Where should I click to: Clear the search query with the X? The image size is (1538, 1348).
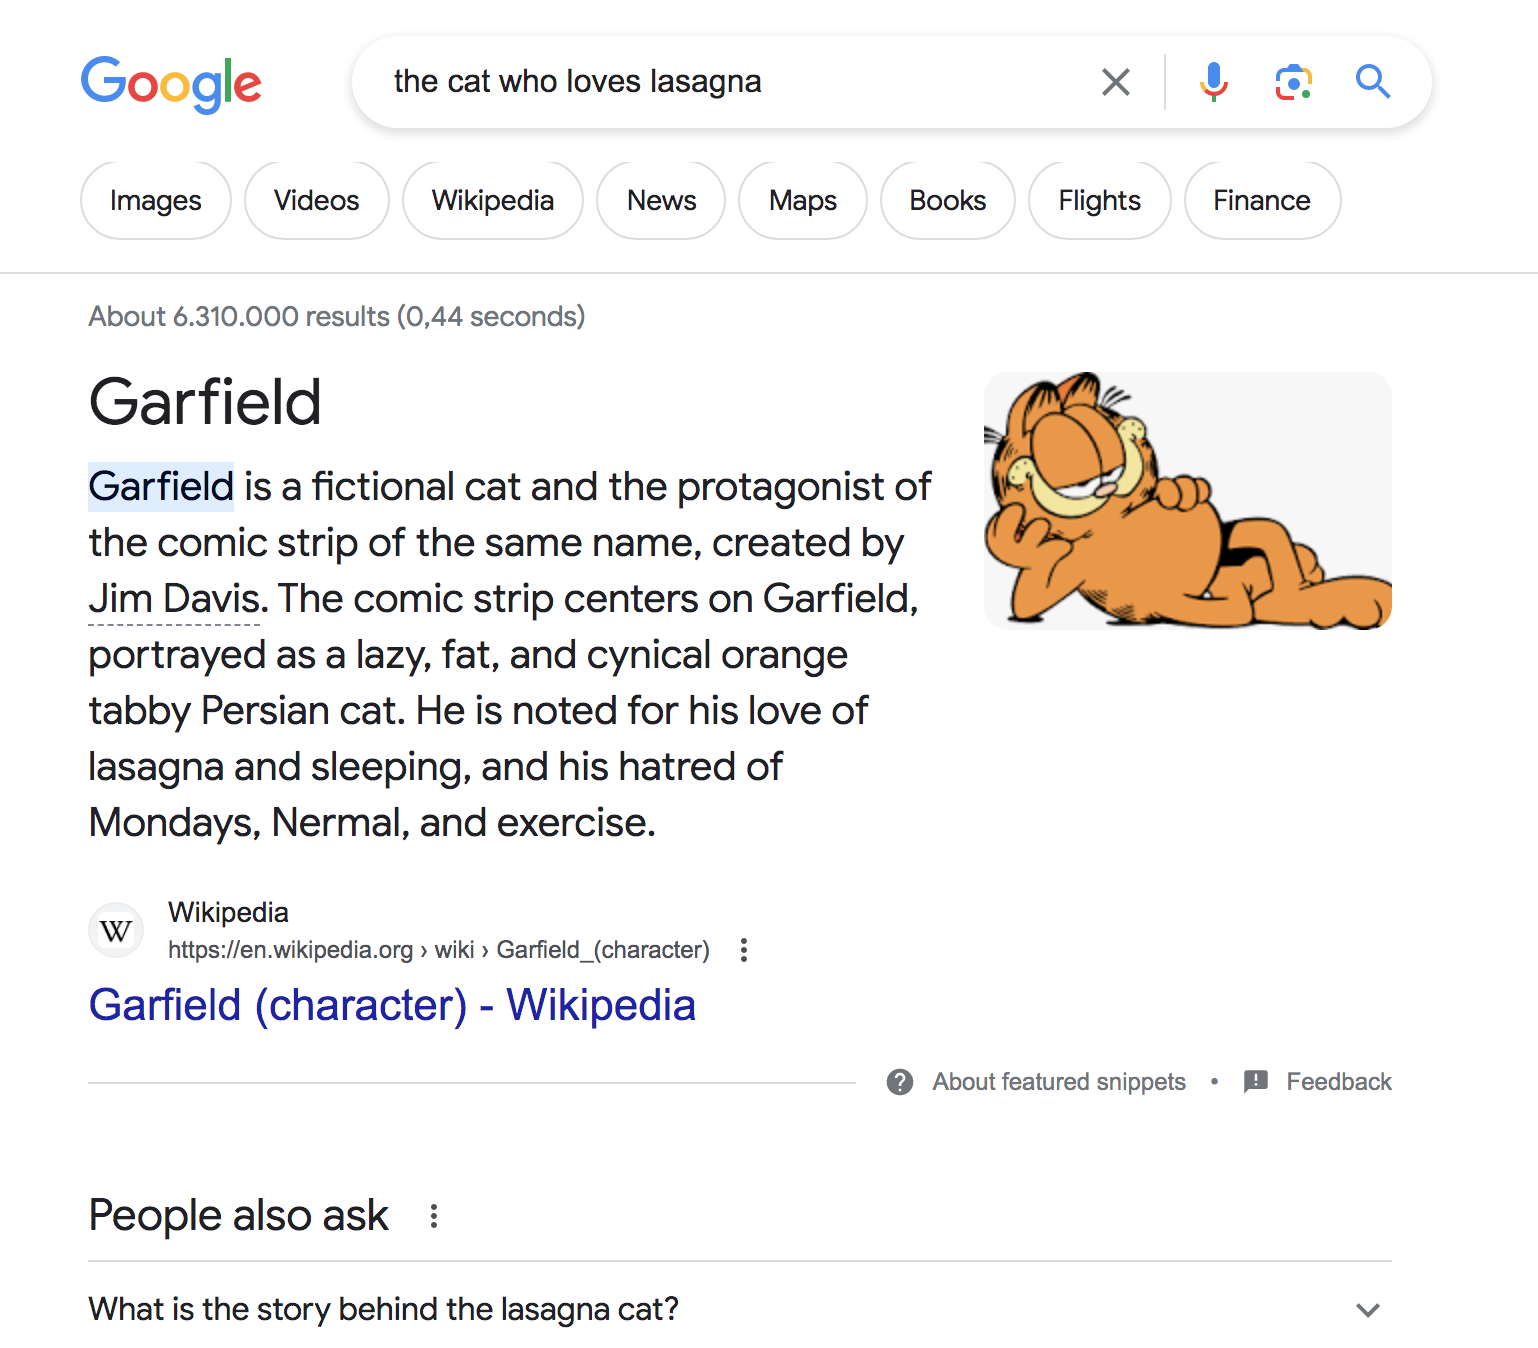1115,82
